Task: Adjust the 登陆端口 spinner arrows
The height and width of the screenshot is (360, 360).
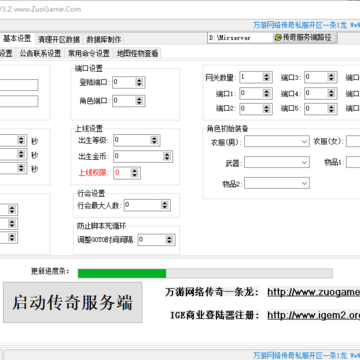Action: 139,82
